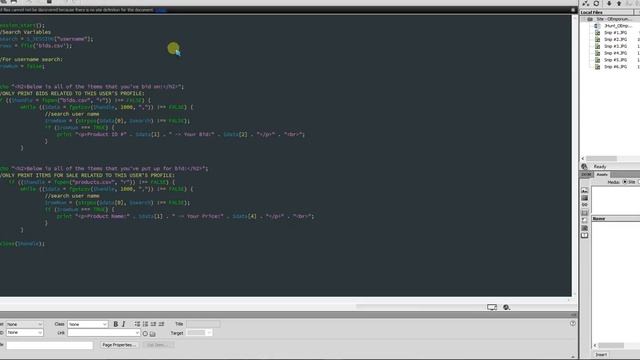Click the ONLY PRINT BIDS RELATED comment line

tap(72, 93)
